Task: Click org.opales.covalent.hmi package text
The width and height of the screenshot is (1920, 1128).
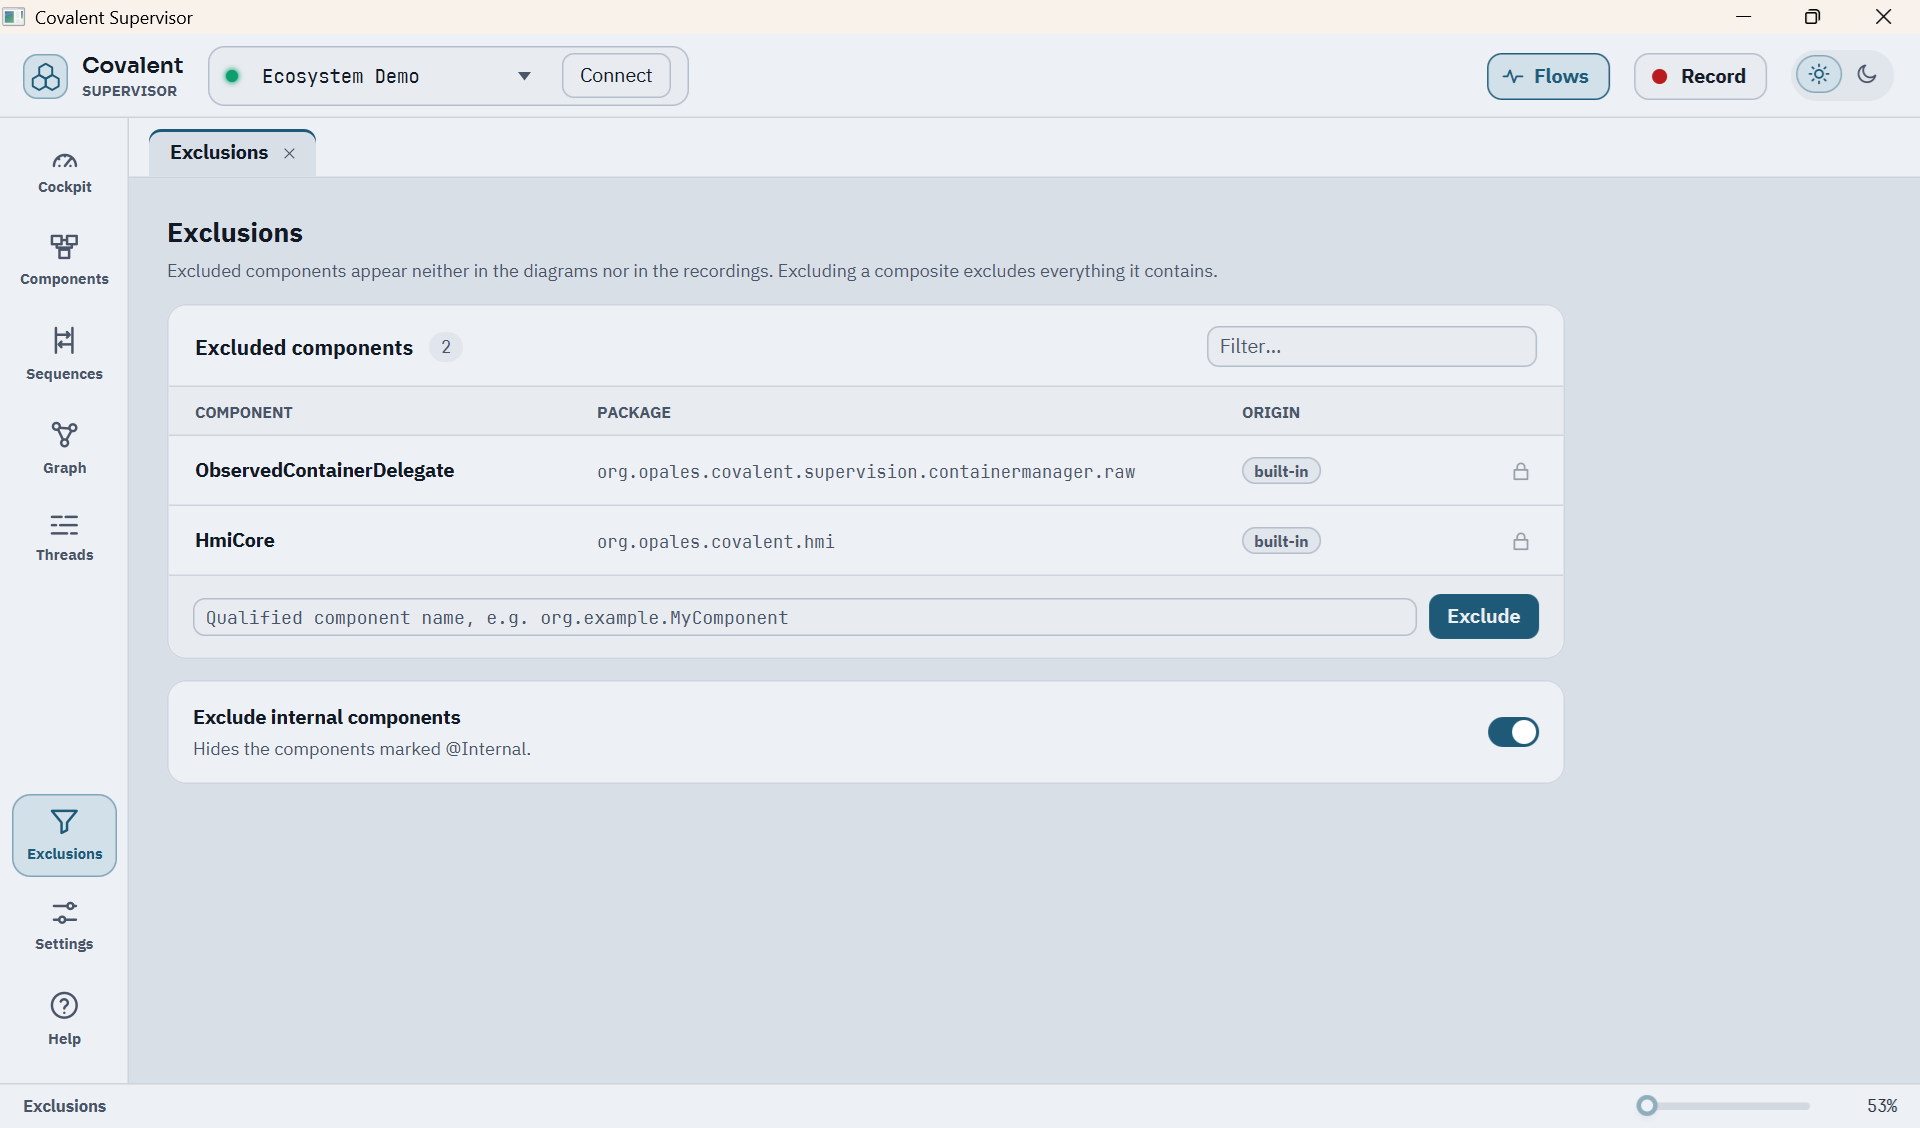Action: point(716,542)
